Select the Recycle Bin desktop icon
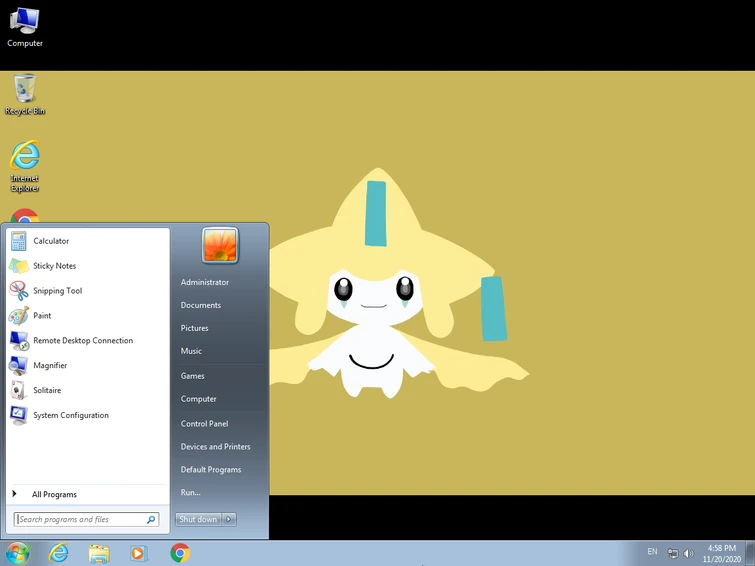The image size is (755, 566). coord(25,95)
